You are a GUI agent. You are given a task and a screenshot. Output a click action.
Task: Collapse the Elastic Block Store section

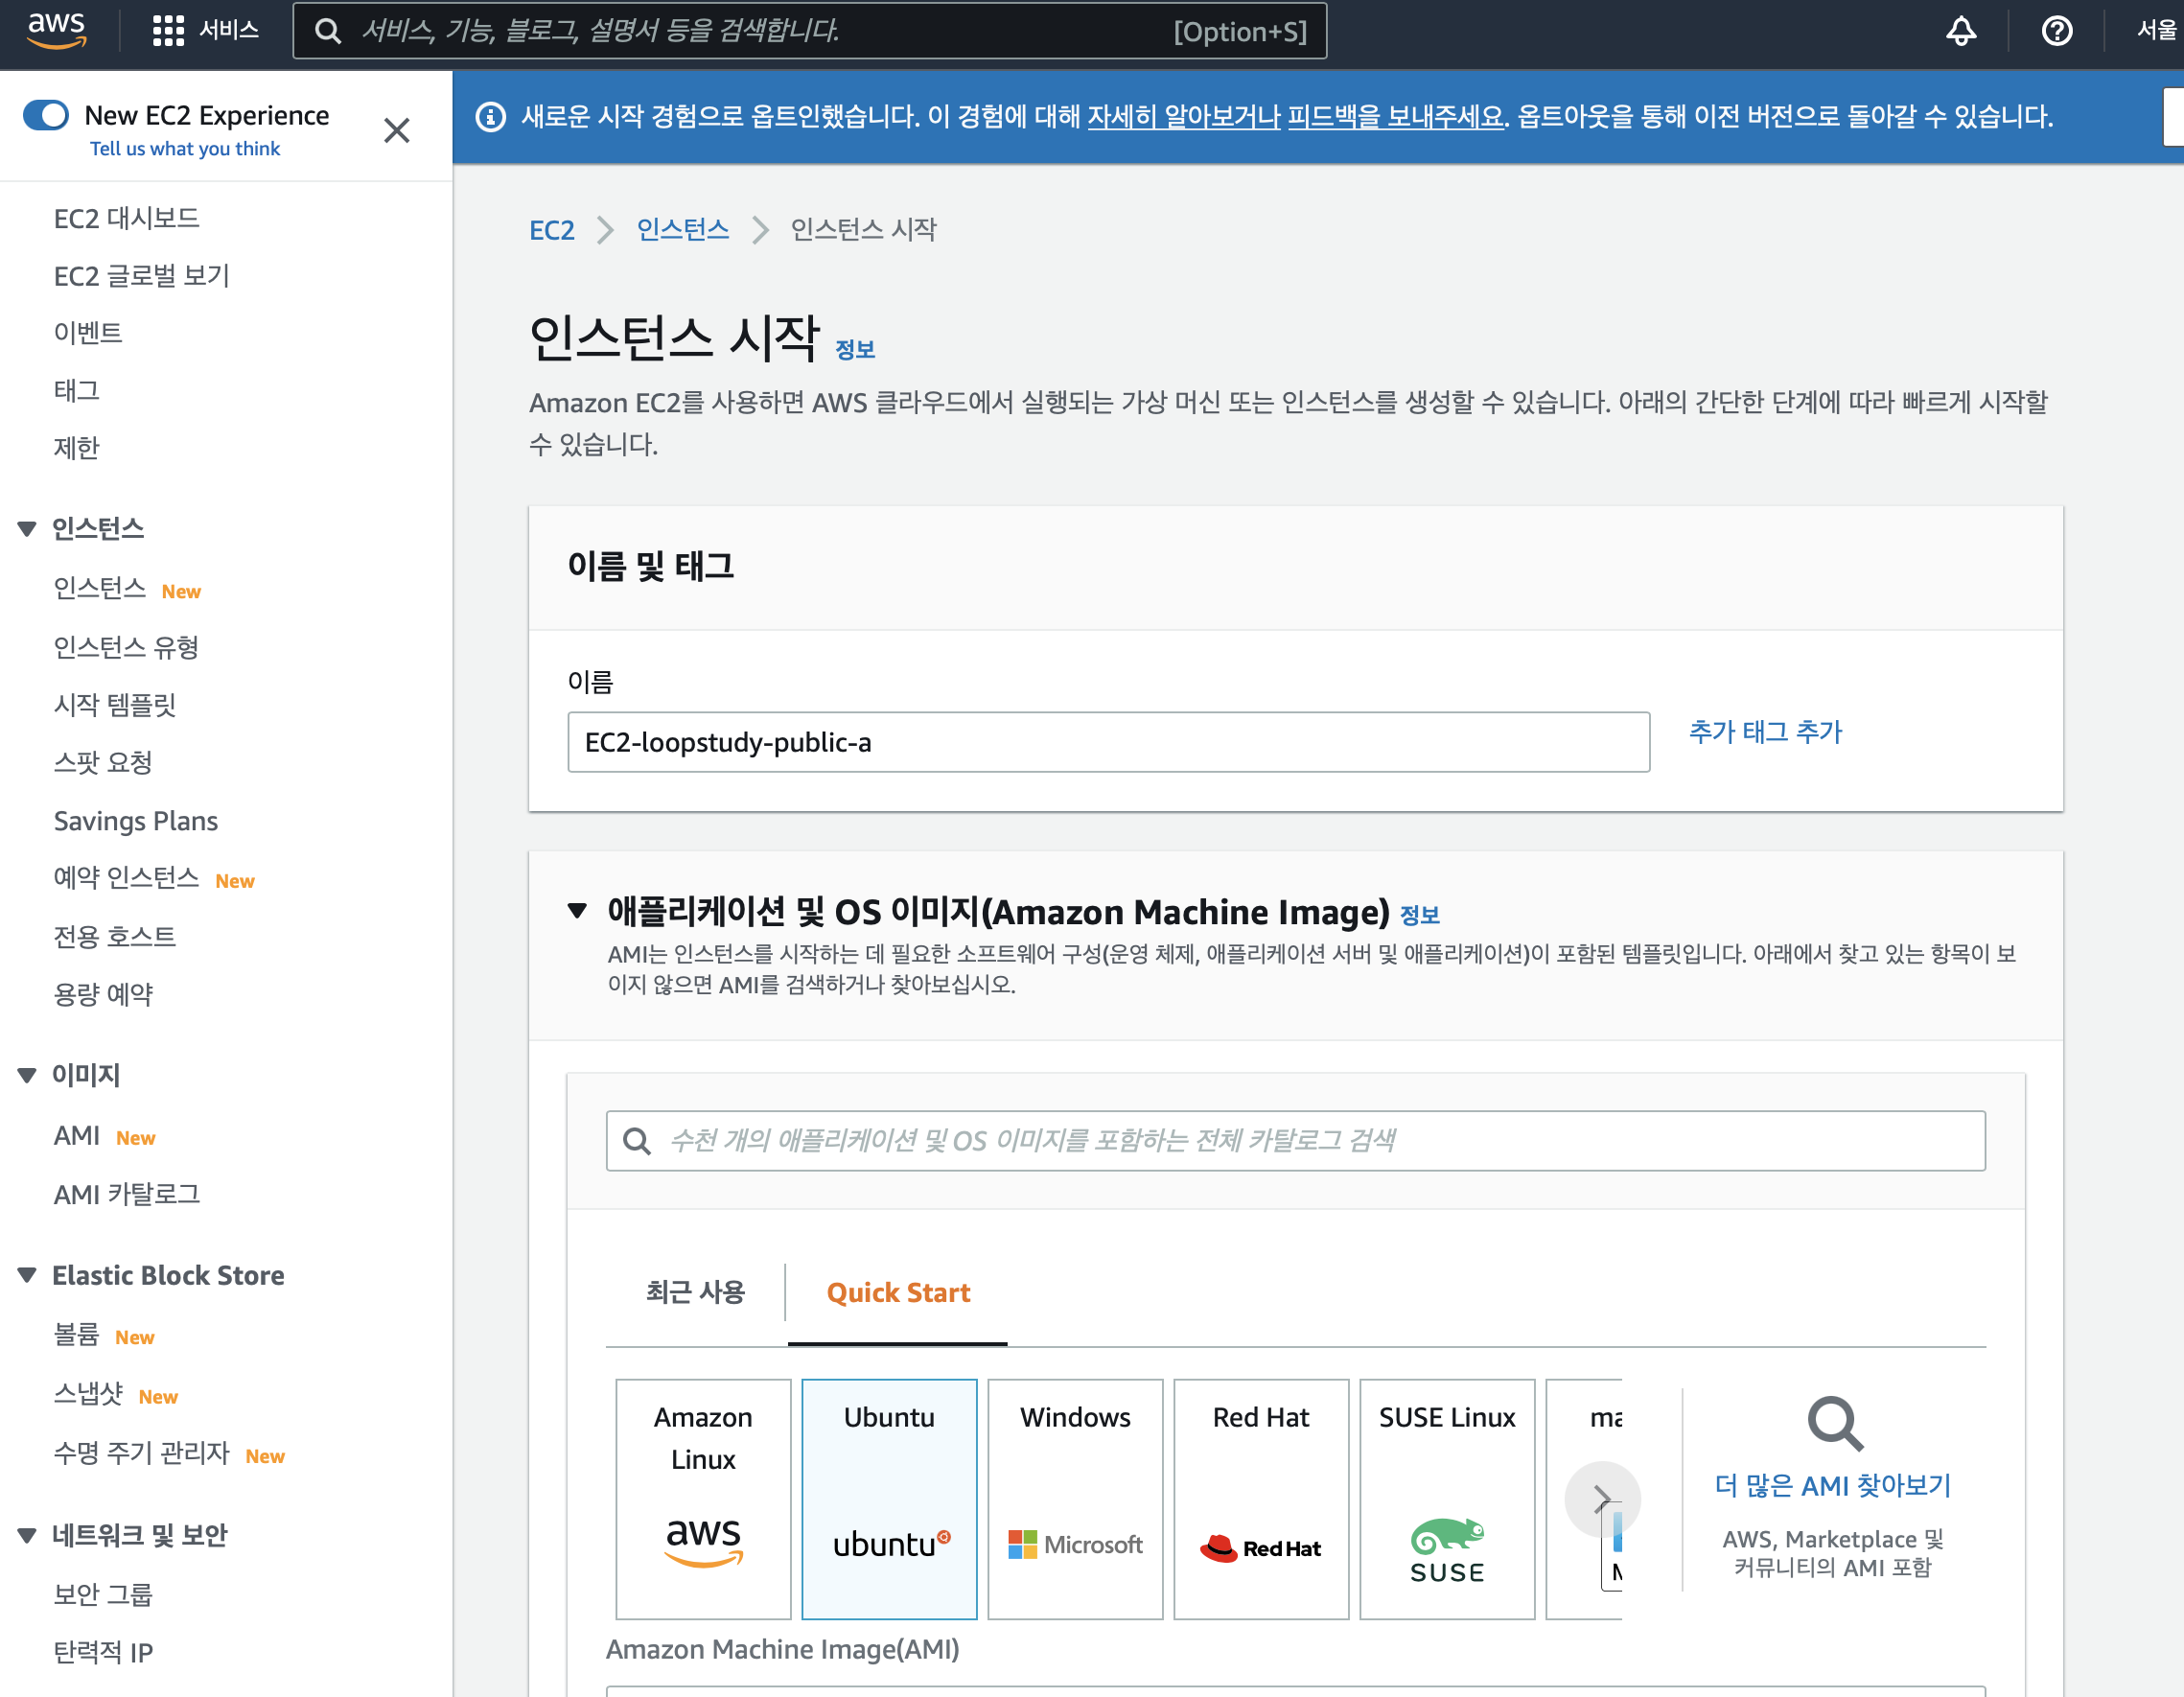coord(27,1274)
